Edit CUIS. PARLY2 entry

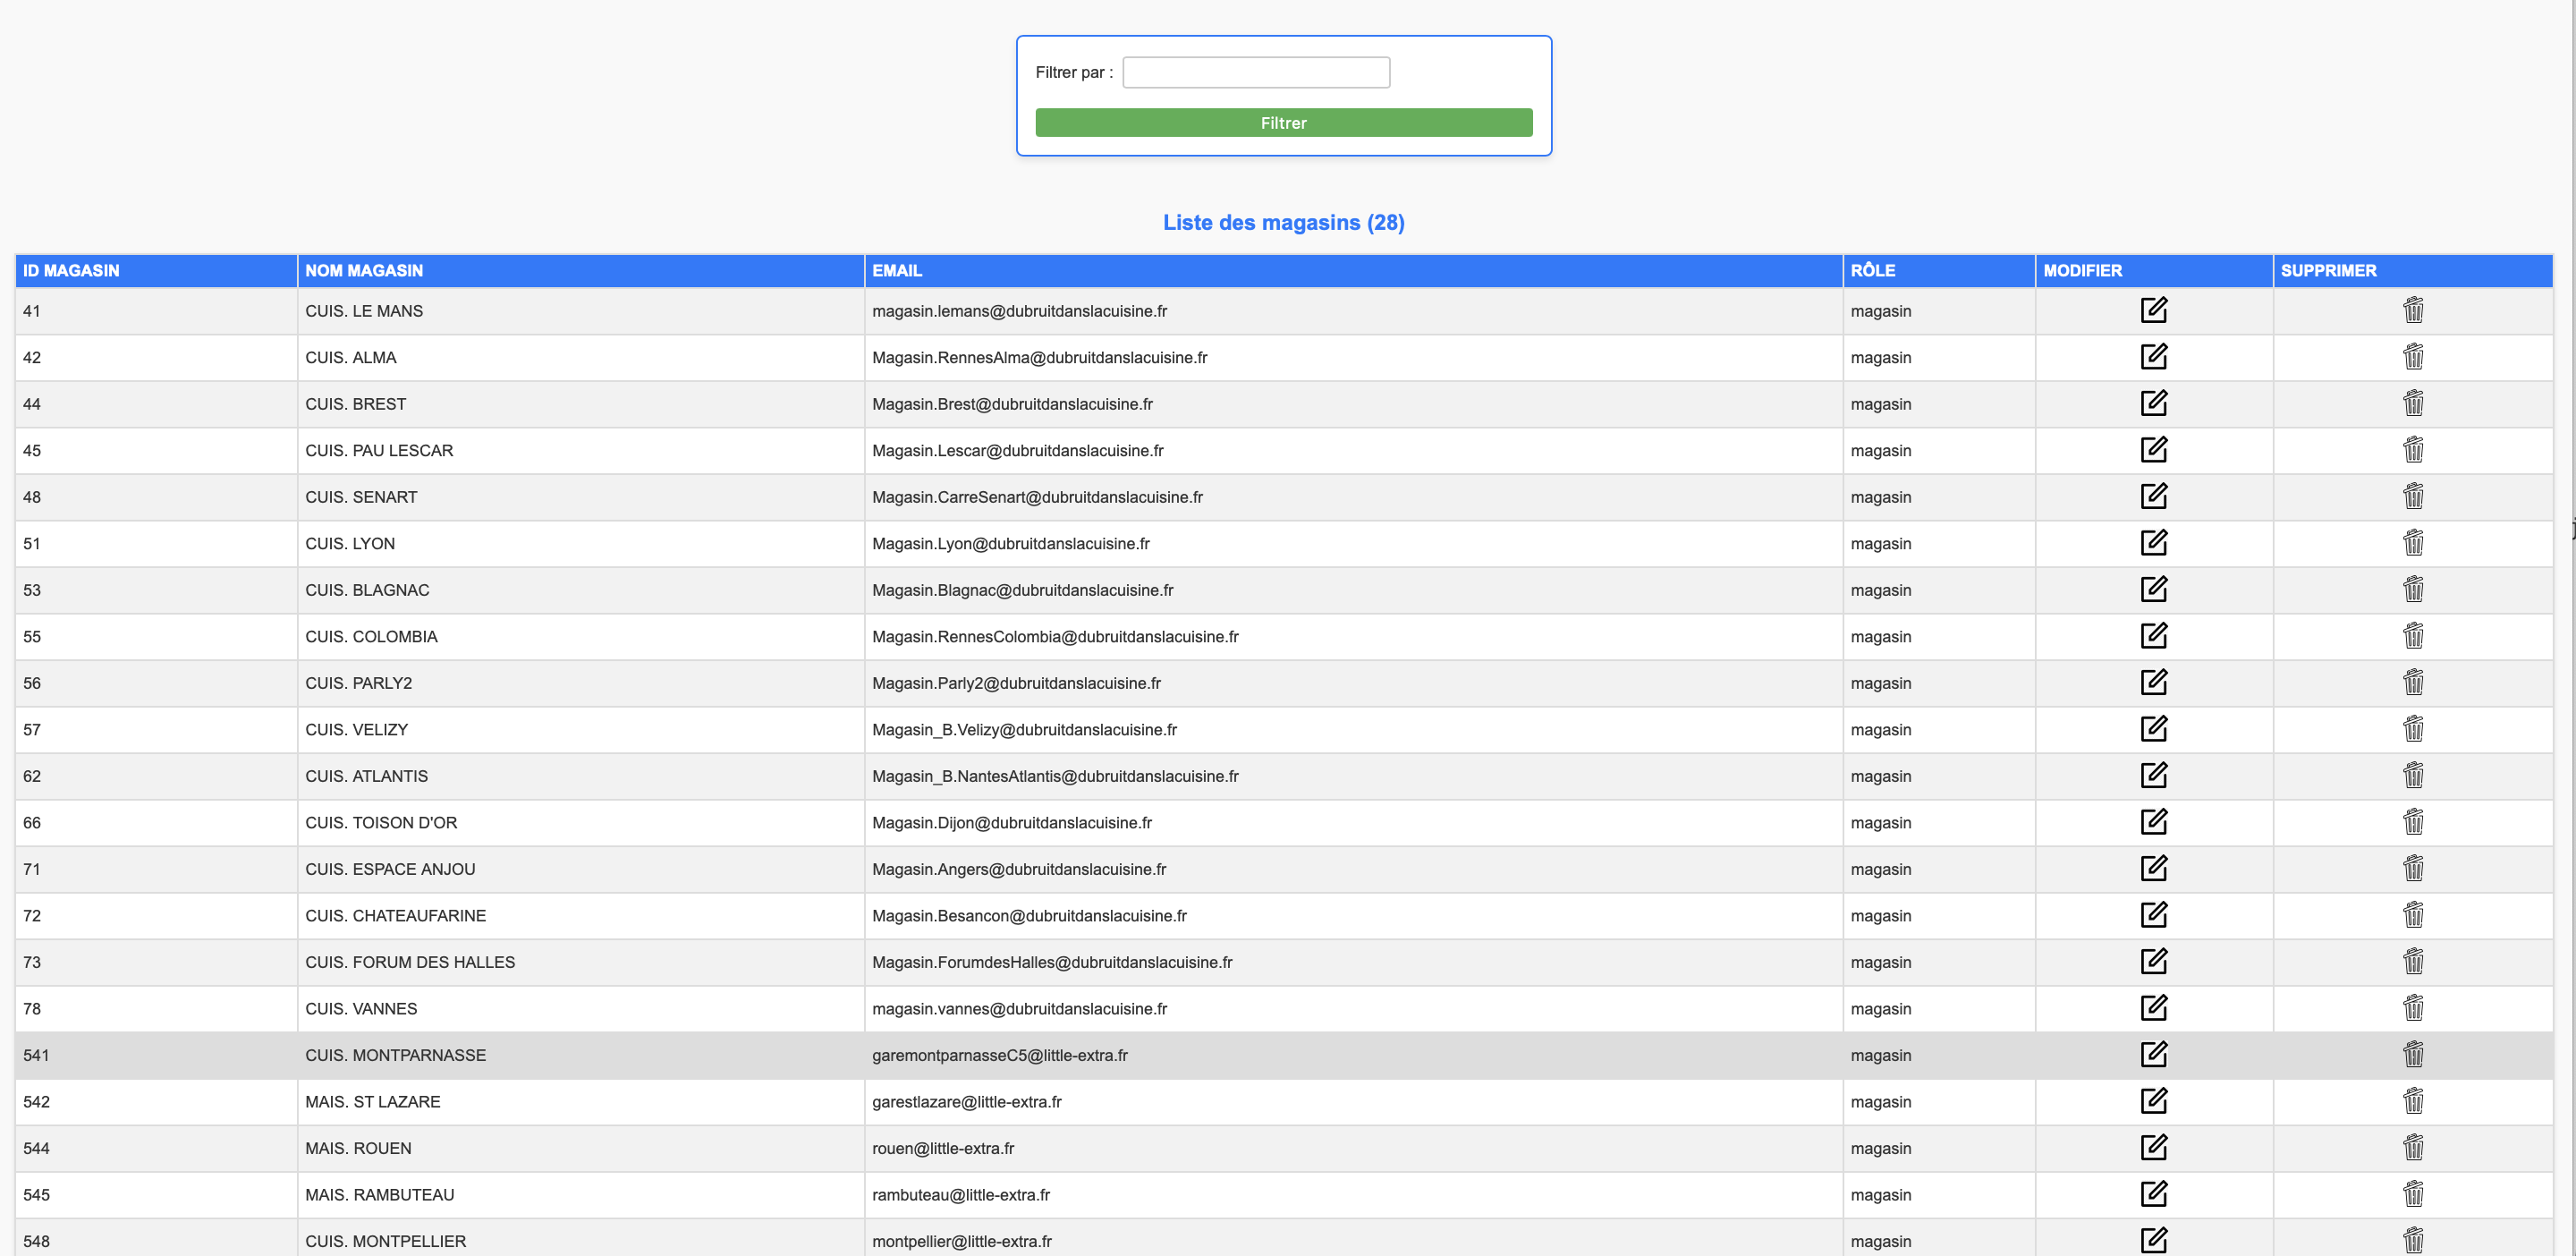(2154, 682)
